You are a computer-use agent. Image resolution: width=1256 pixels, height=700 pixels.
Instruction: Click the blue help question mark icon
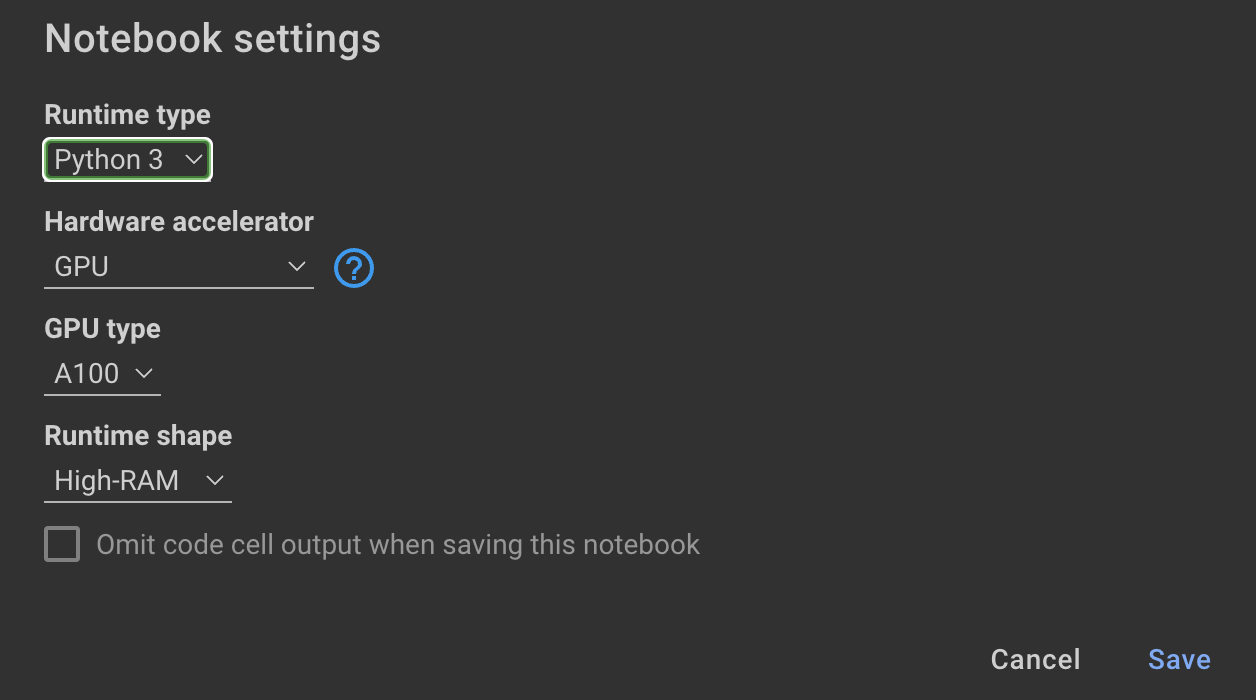click(x=354, y=268)
